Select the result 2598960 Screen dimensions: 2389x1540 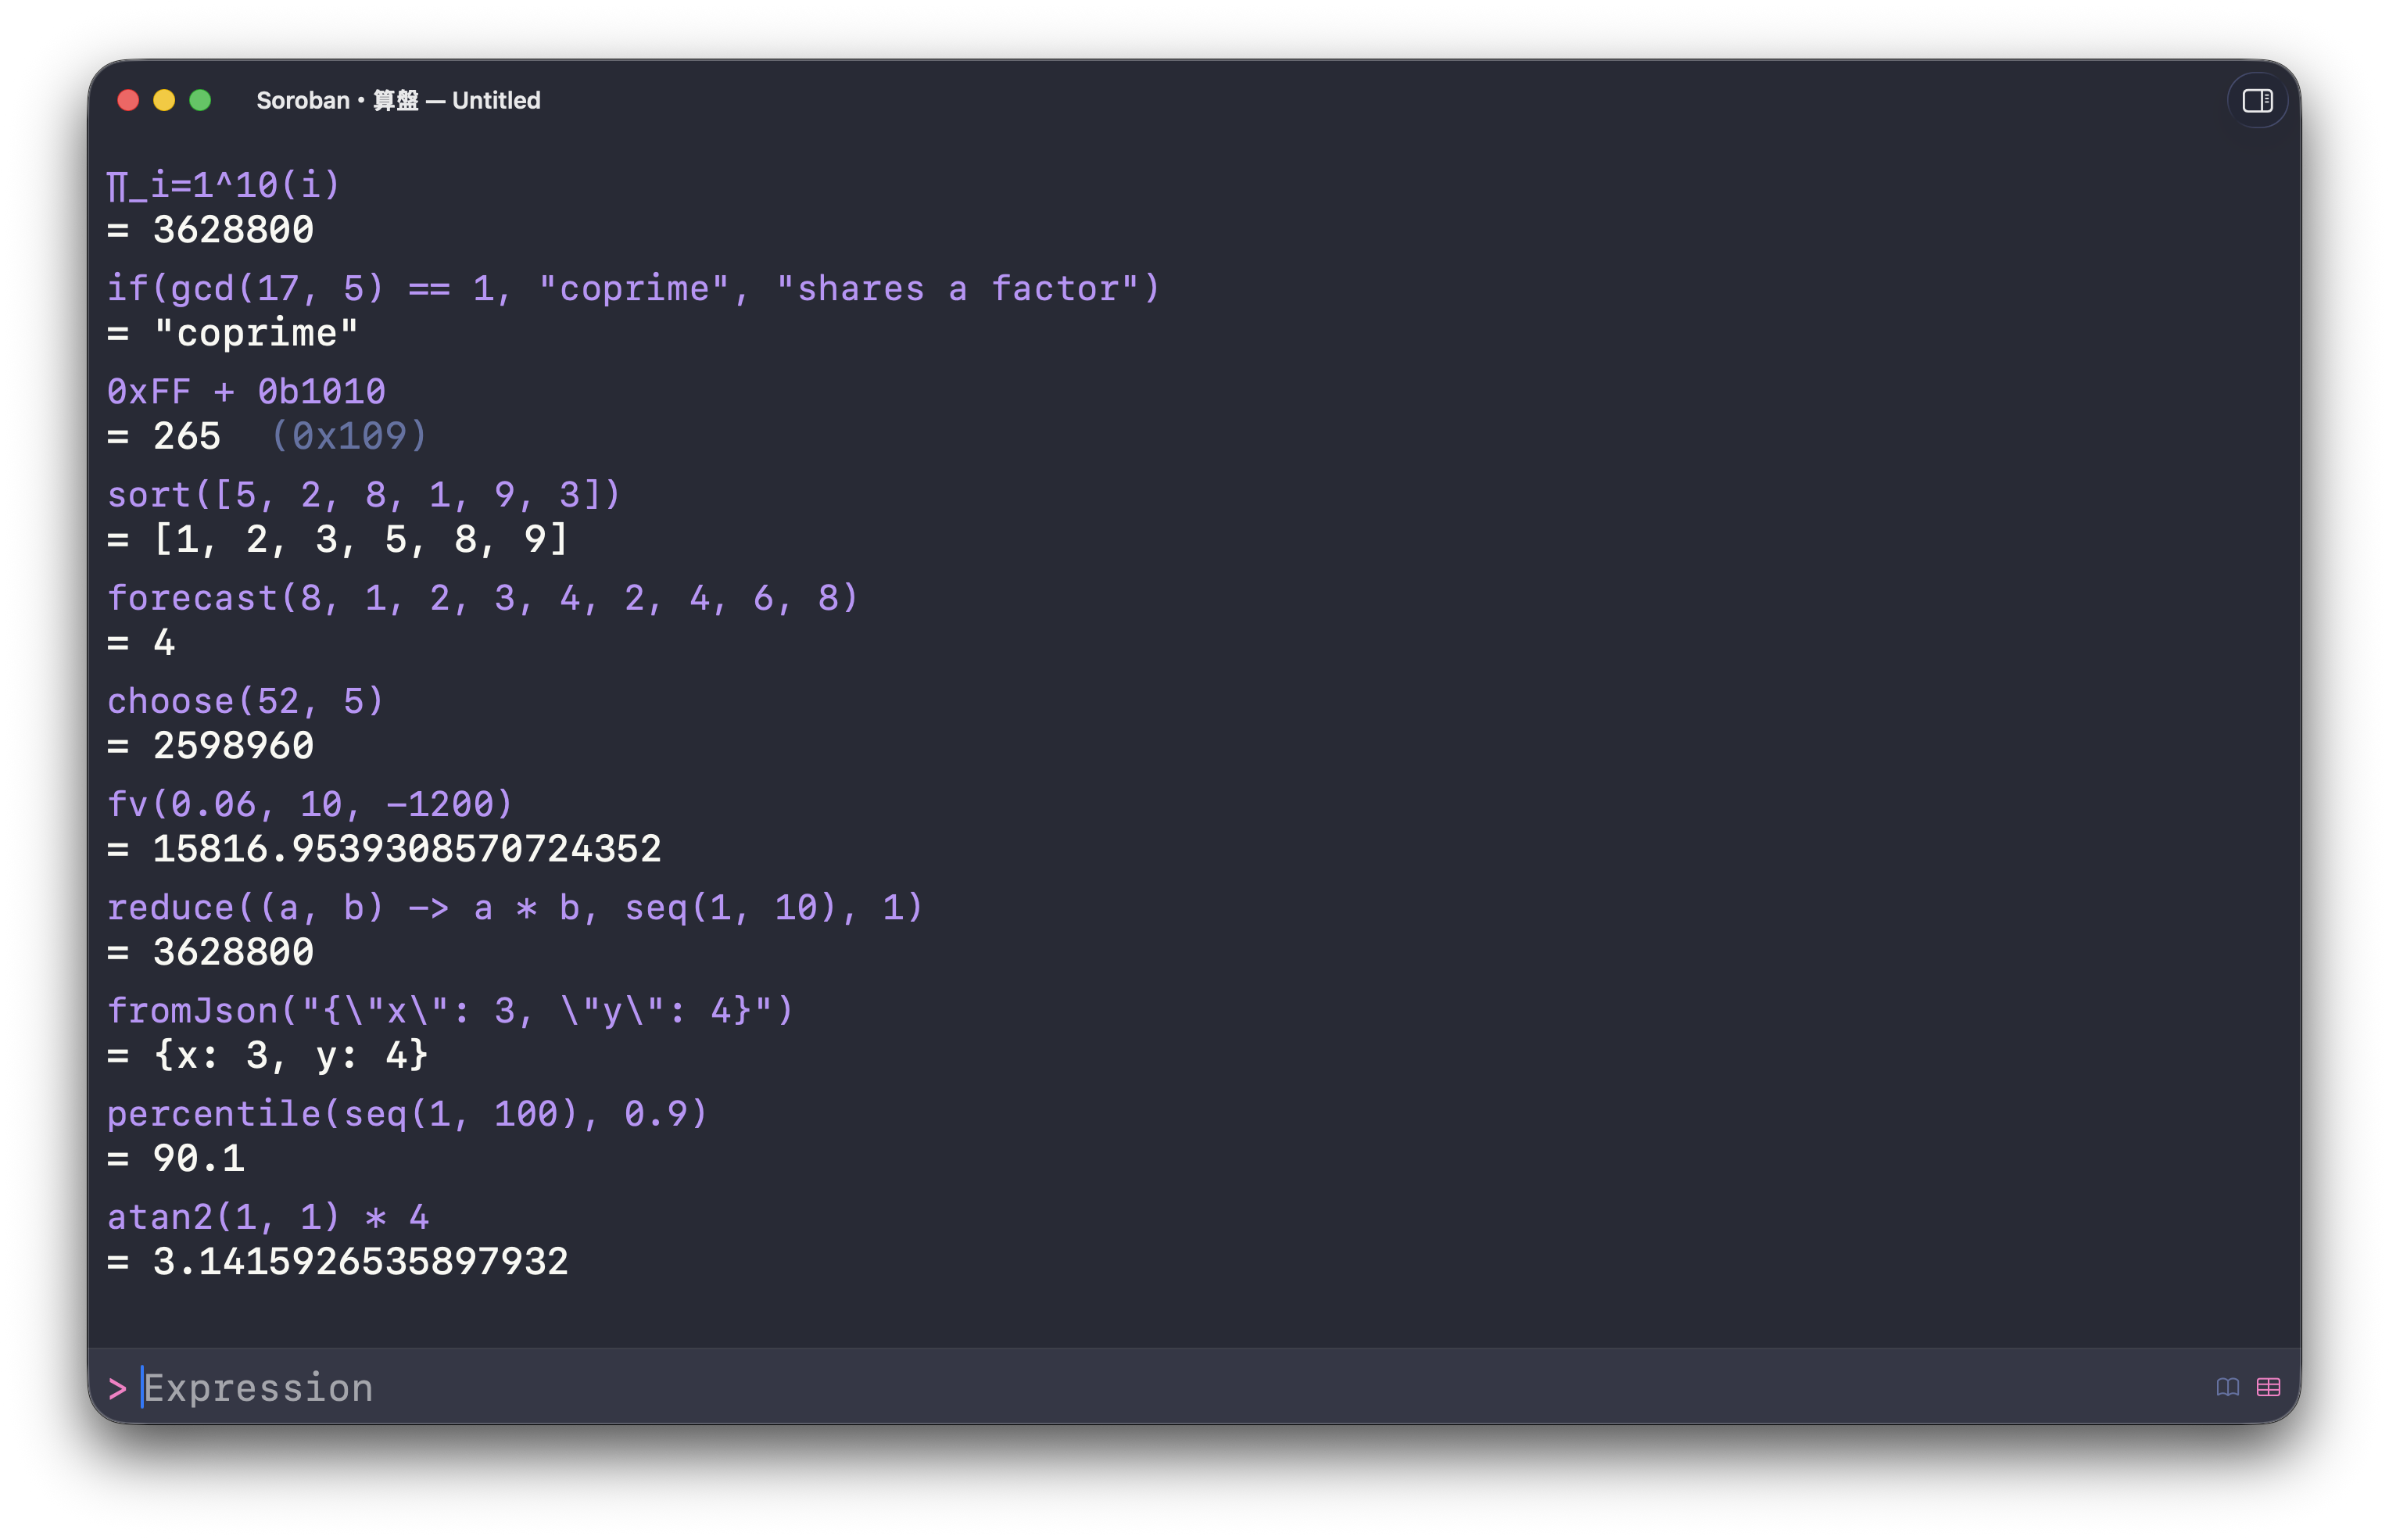pyautogui.click(x=233, y=746)
